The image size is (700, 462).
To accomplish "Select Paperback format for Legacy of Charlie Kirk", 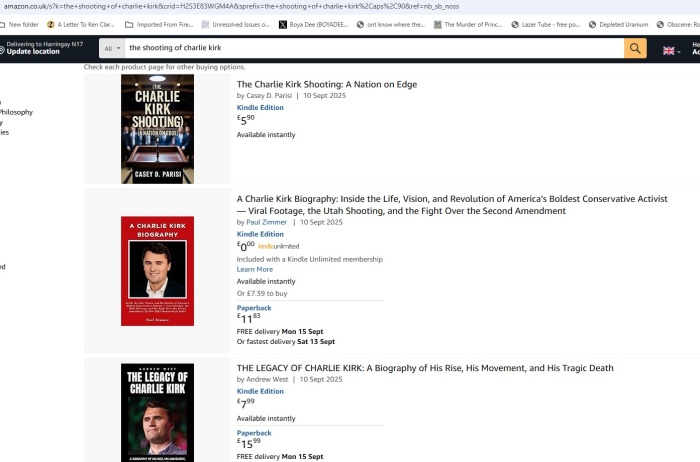I will click(x=254, y=433).
